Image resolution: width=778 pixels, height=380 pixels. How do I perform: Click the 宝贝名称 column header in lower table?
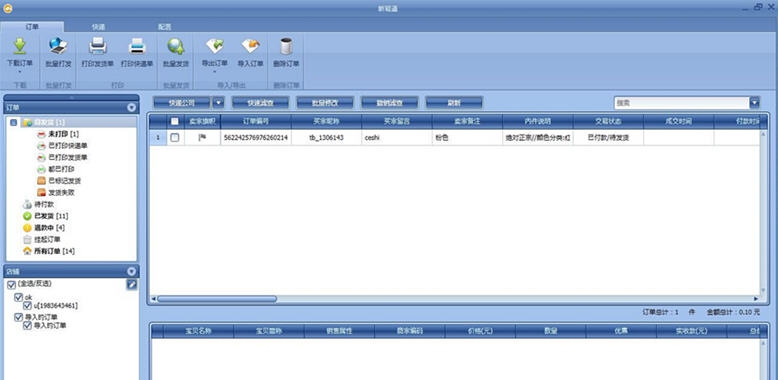click(198, 331)
